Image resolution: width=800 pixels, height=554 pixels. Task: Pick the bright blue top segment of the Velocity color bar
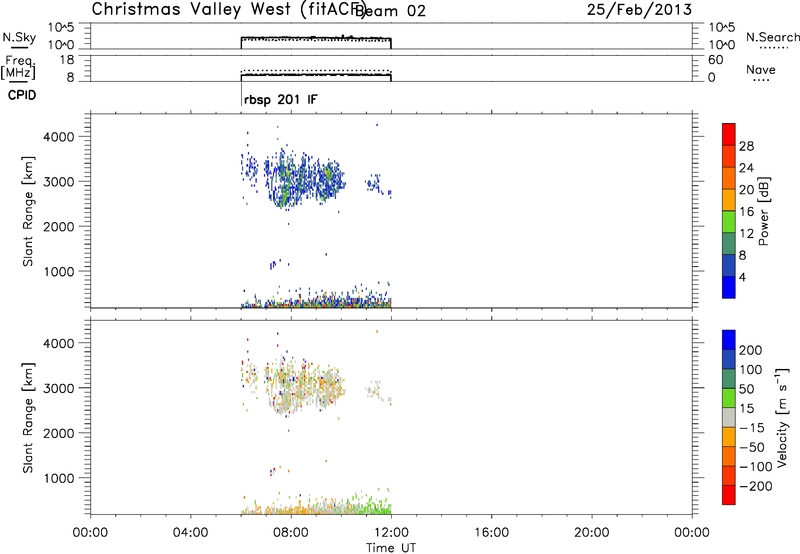(729, 340)
